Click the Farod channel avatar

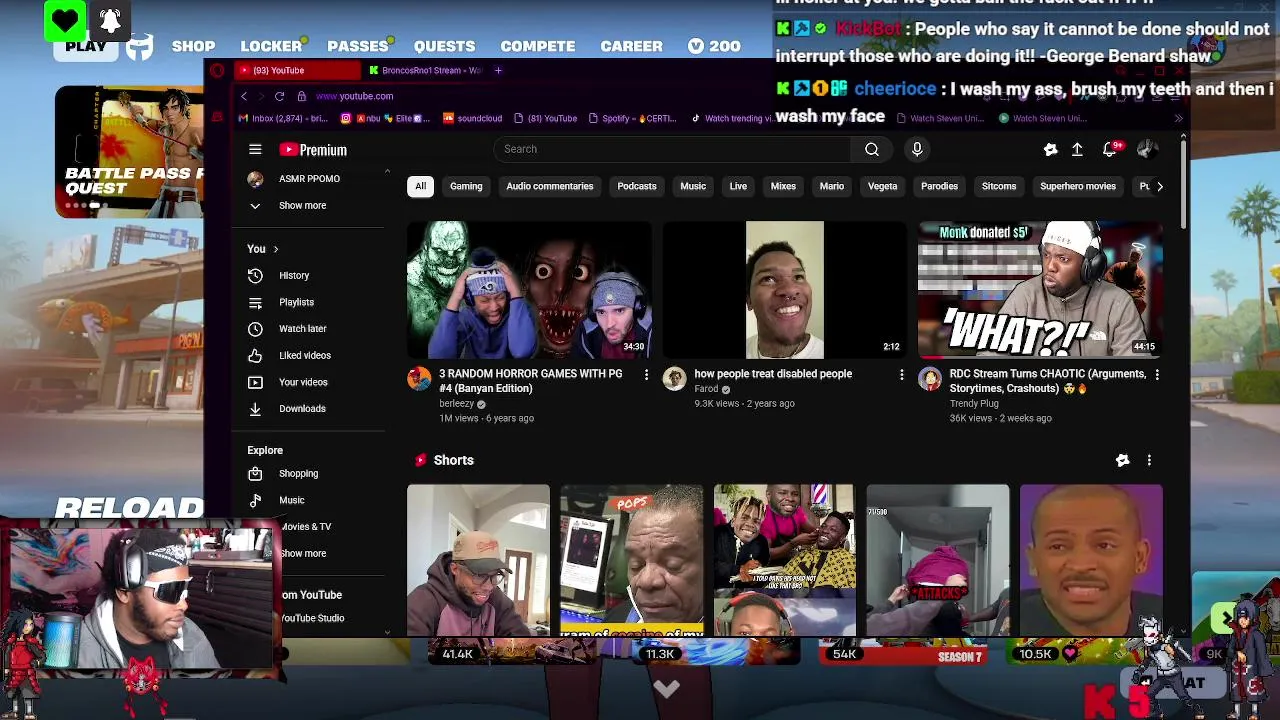(675, 379)
